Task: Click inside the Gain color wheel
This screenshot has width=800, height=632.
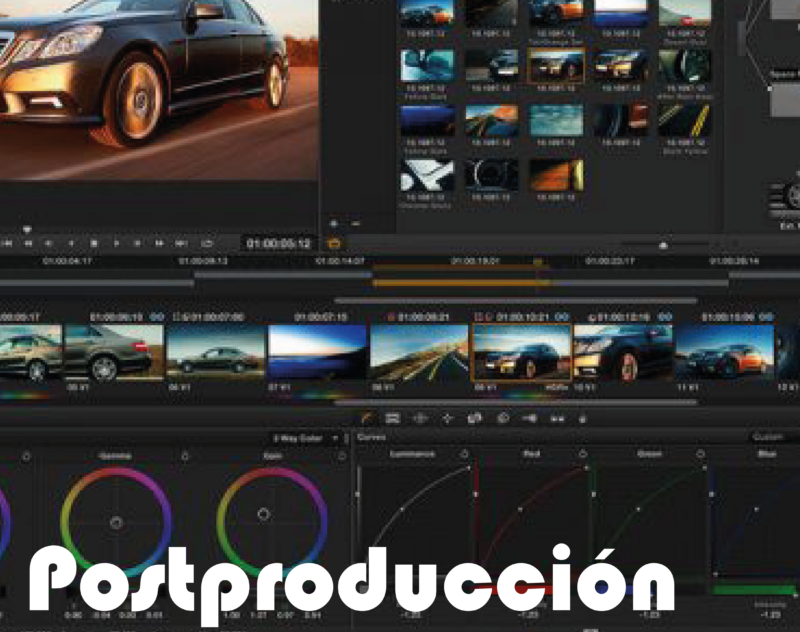Action: (272, 522)
